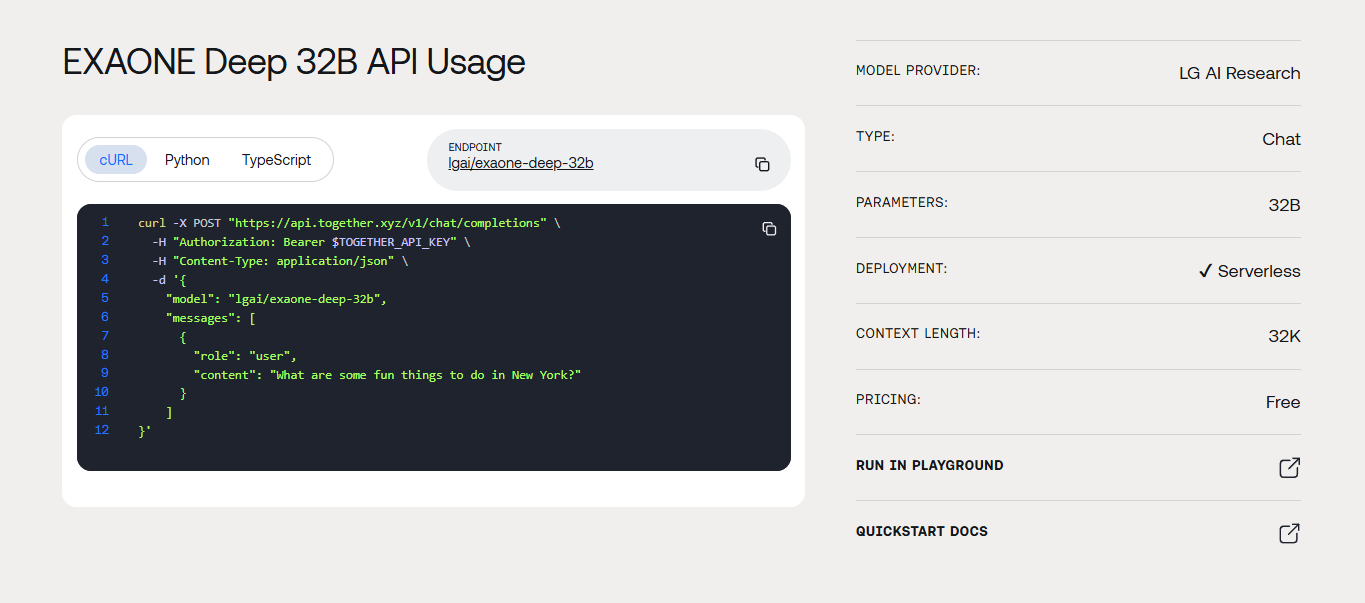Screen dimensions: 1365x603
Task: Click the Chat type value
Action: pos(1281,139)
